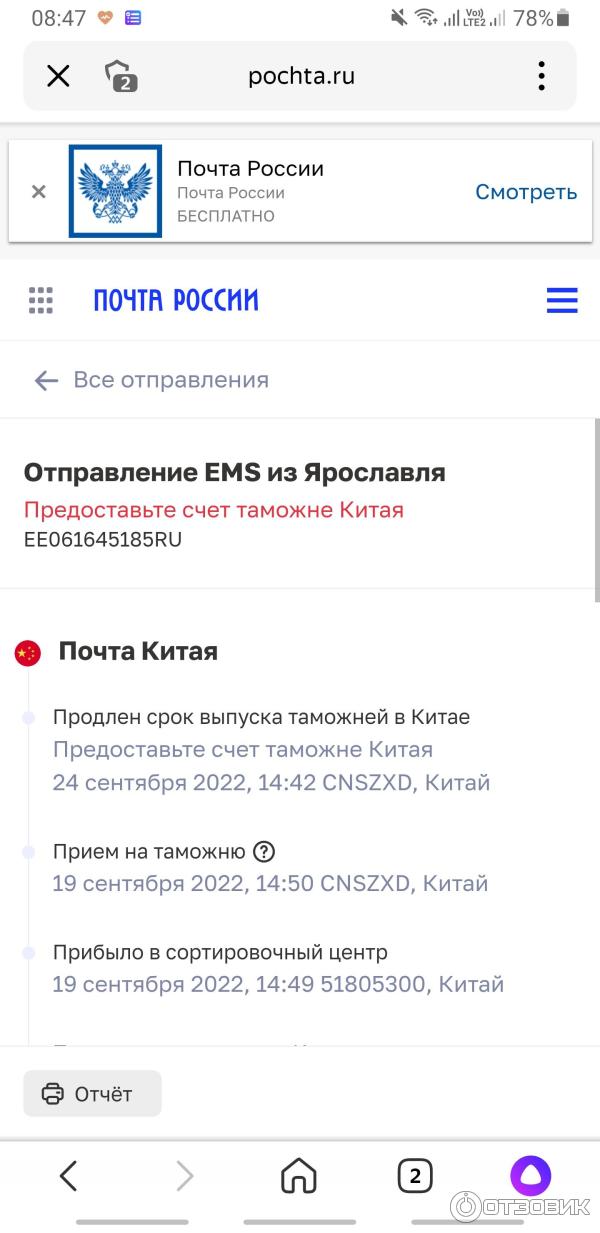600x1233 pixels.
Task: Open the browser three-dot menu
Action: click(541, 76)
